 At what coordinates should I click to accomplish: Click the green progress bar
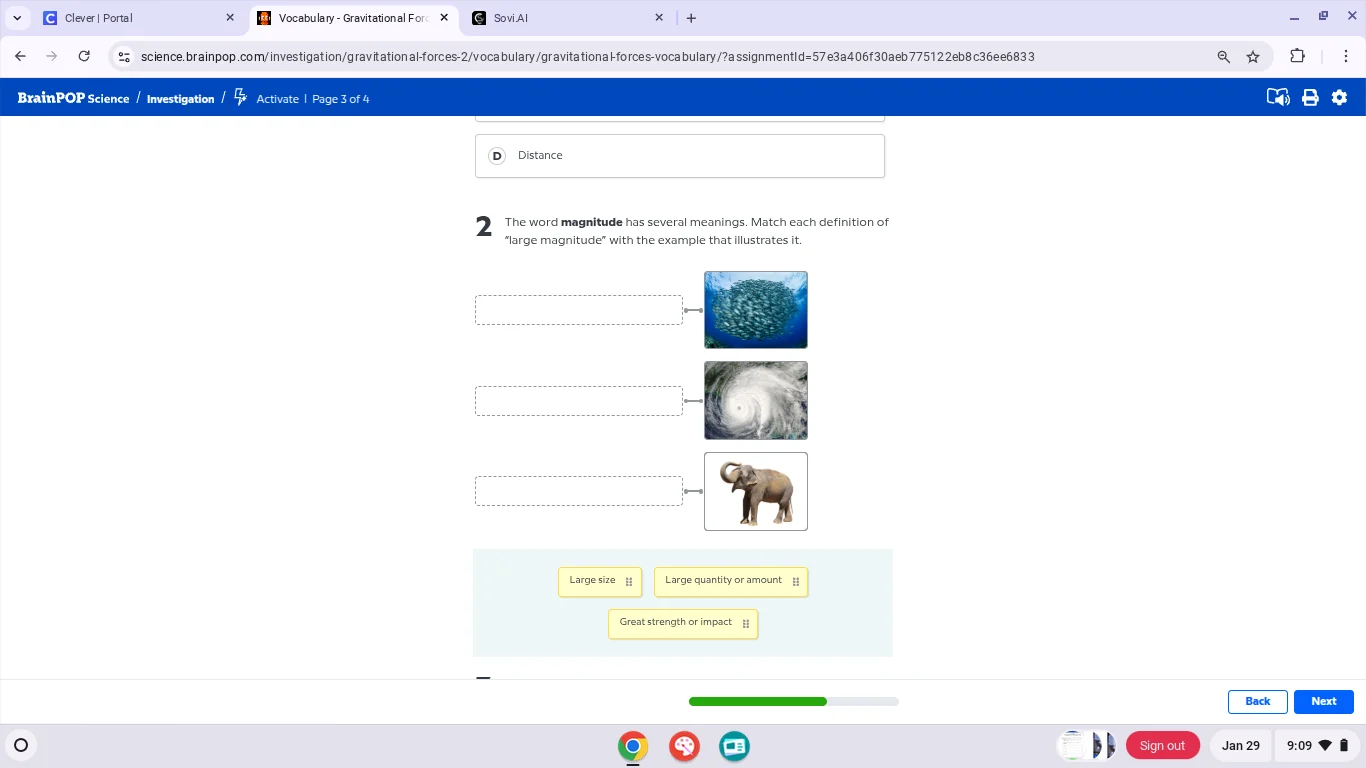(x=758, y=702)
